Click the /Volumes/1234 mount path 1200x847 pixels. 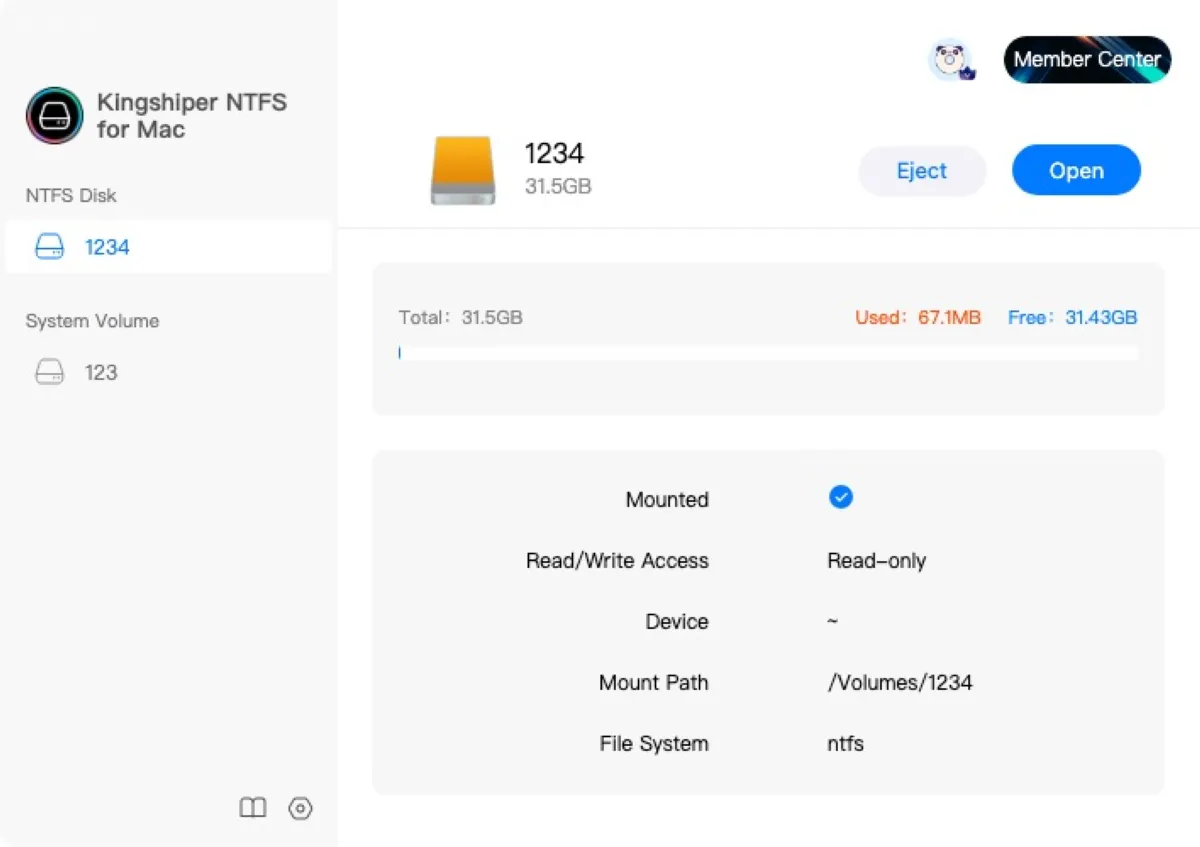tap(899, 683)
